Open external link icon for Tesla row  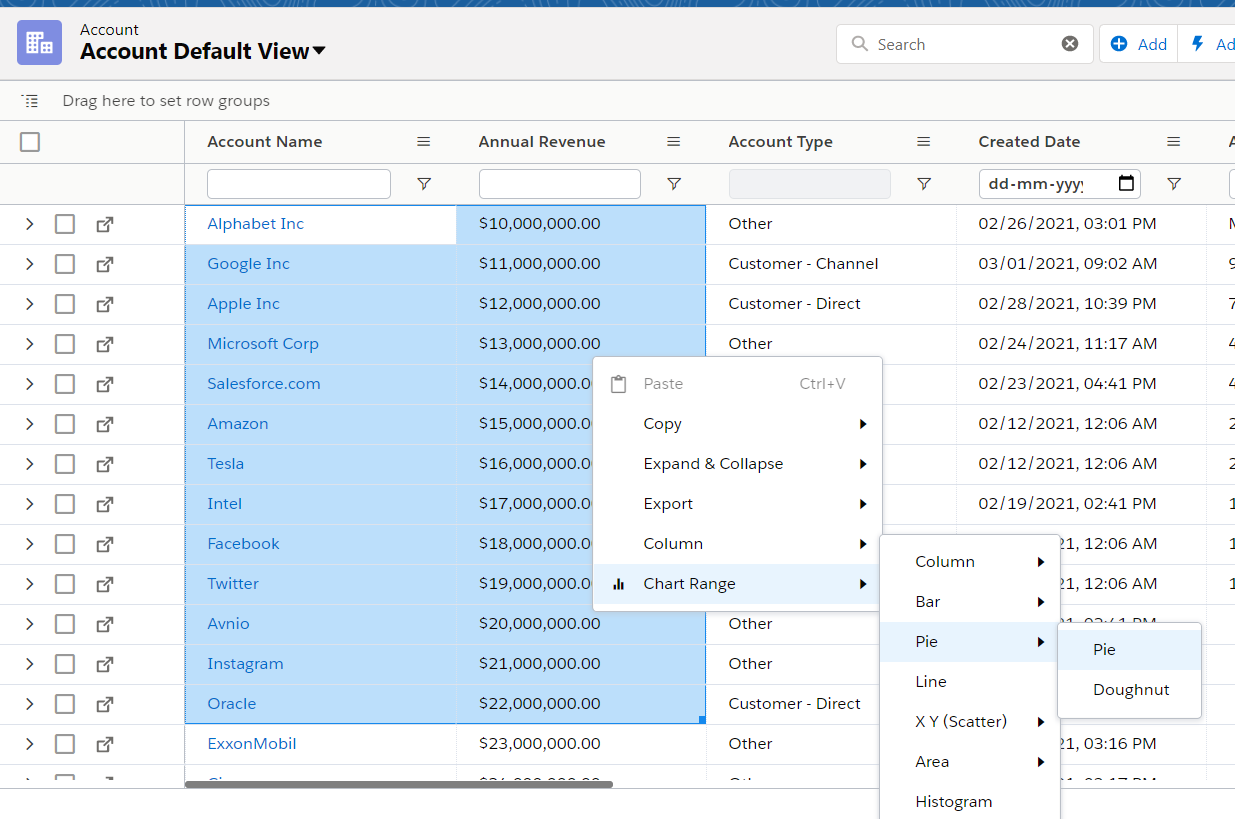pos(104,464)
